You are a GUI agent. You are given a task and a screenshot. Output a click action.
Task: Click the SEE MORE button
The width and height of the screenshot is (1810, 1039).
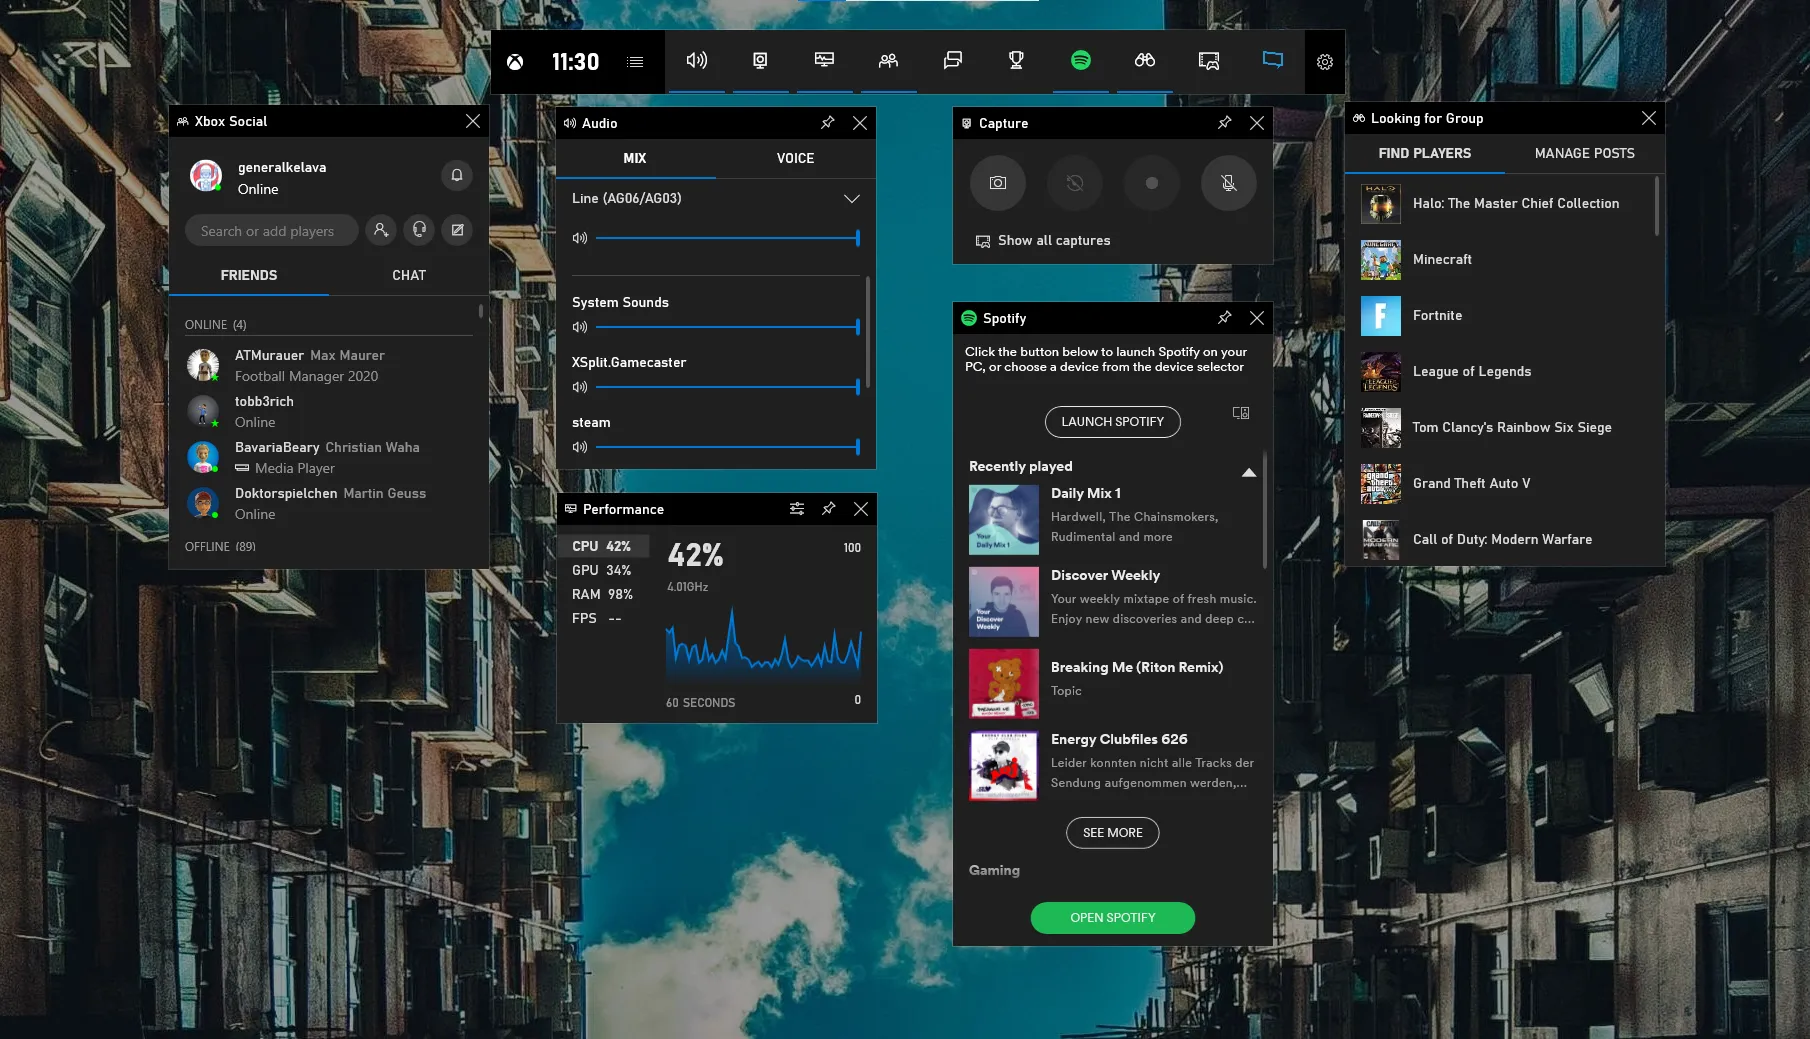[x=1113, y=833]
